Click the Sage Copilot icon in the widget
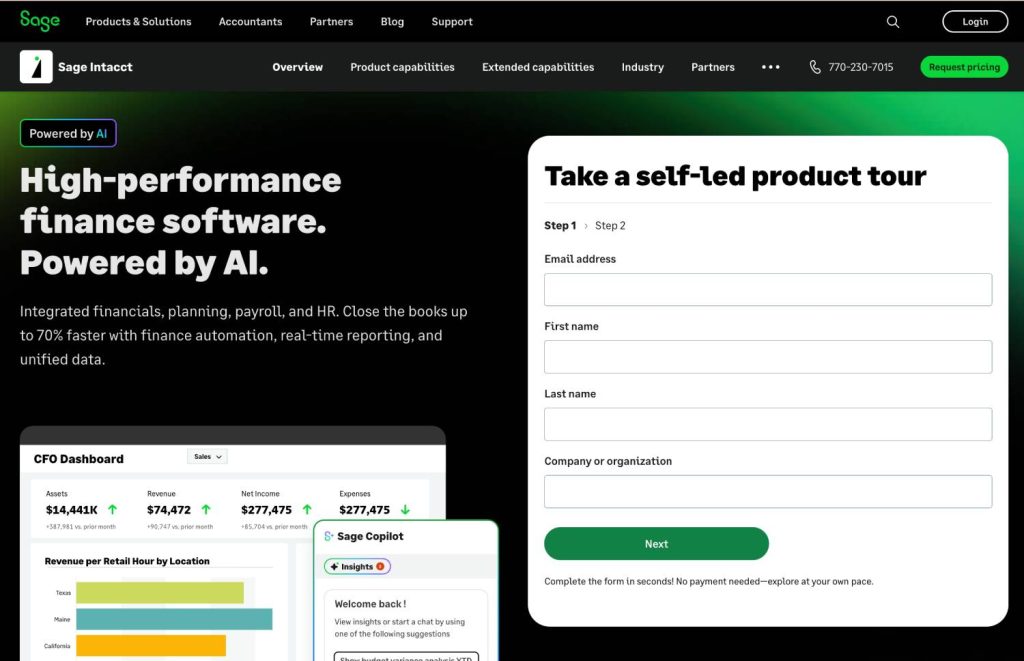Image resolution: width=1024 pixels, height=661 pixels. coord(329,536)
